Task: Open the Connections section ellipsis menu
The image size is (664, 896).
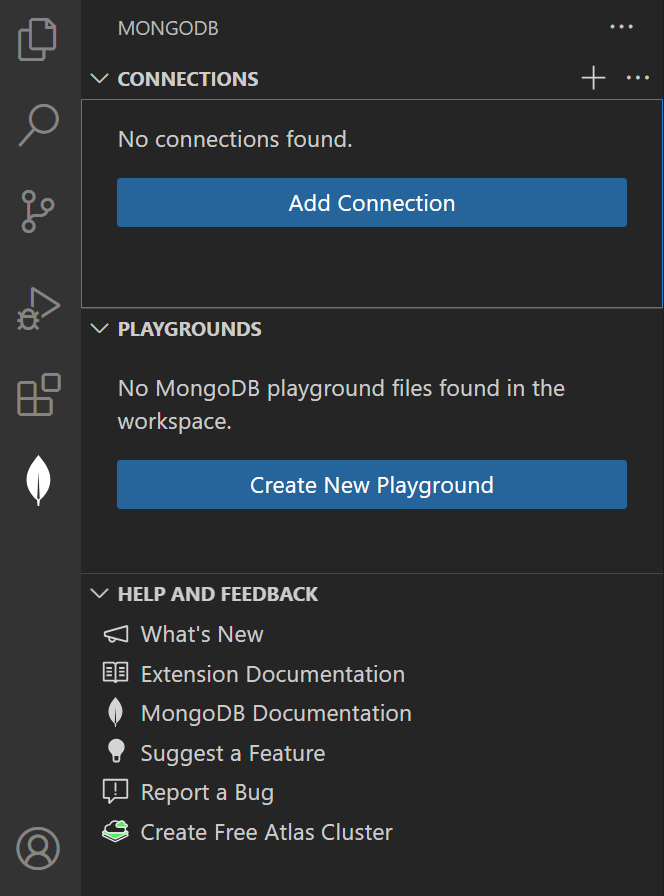Action: point(638,78)
